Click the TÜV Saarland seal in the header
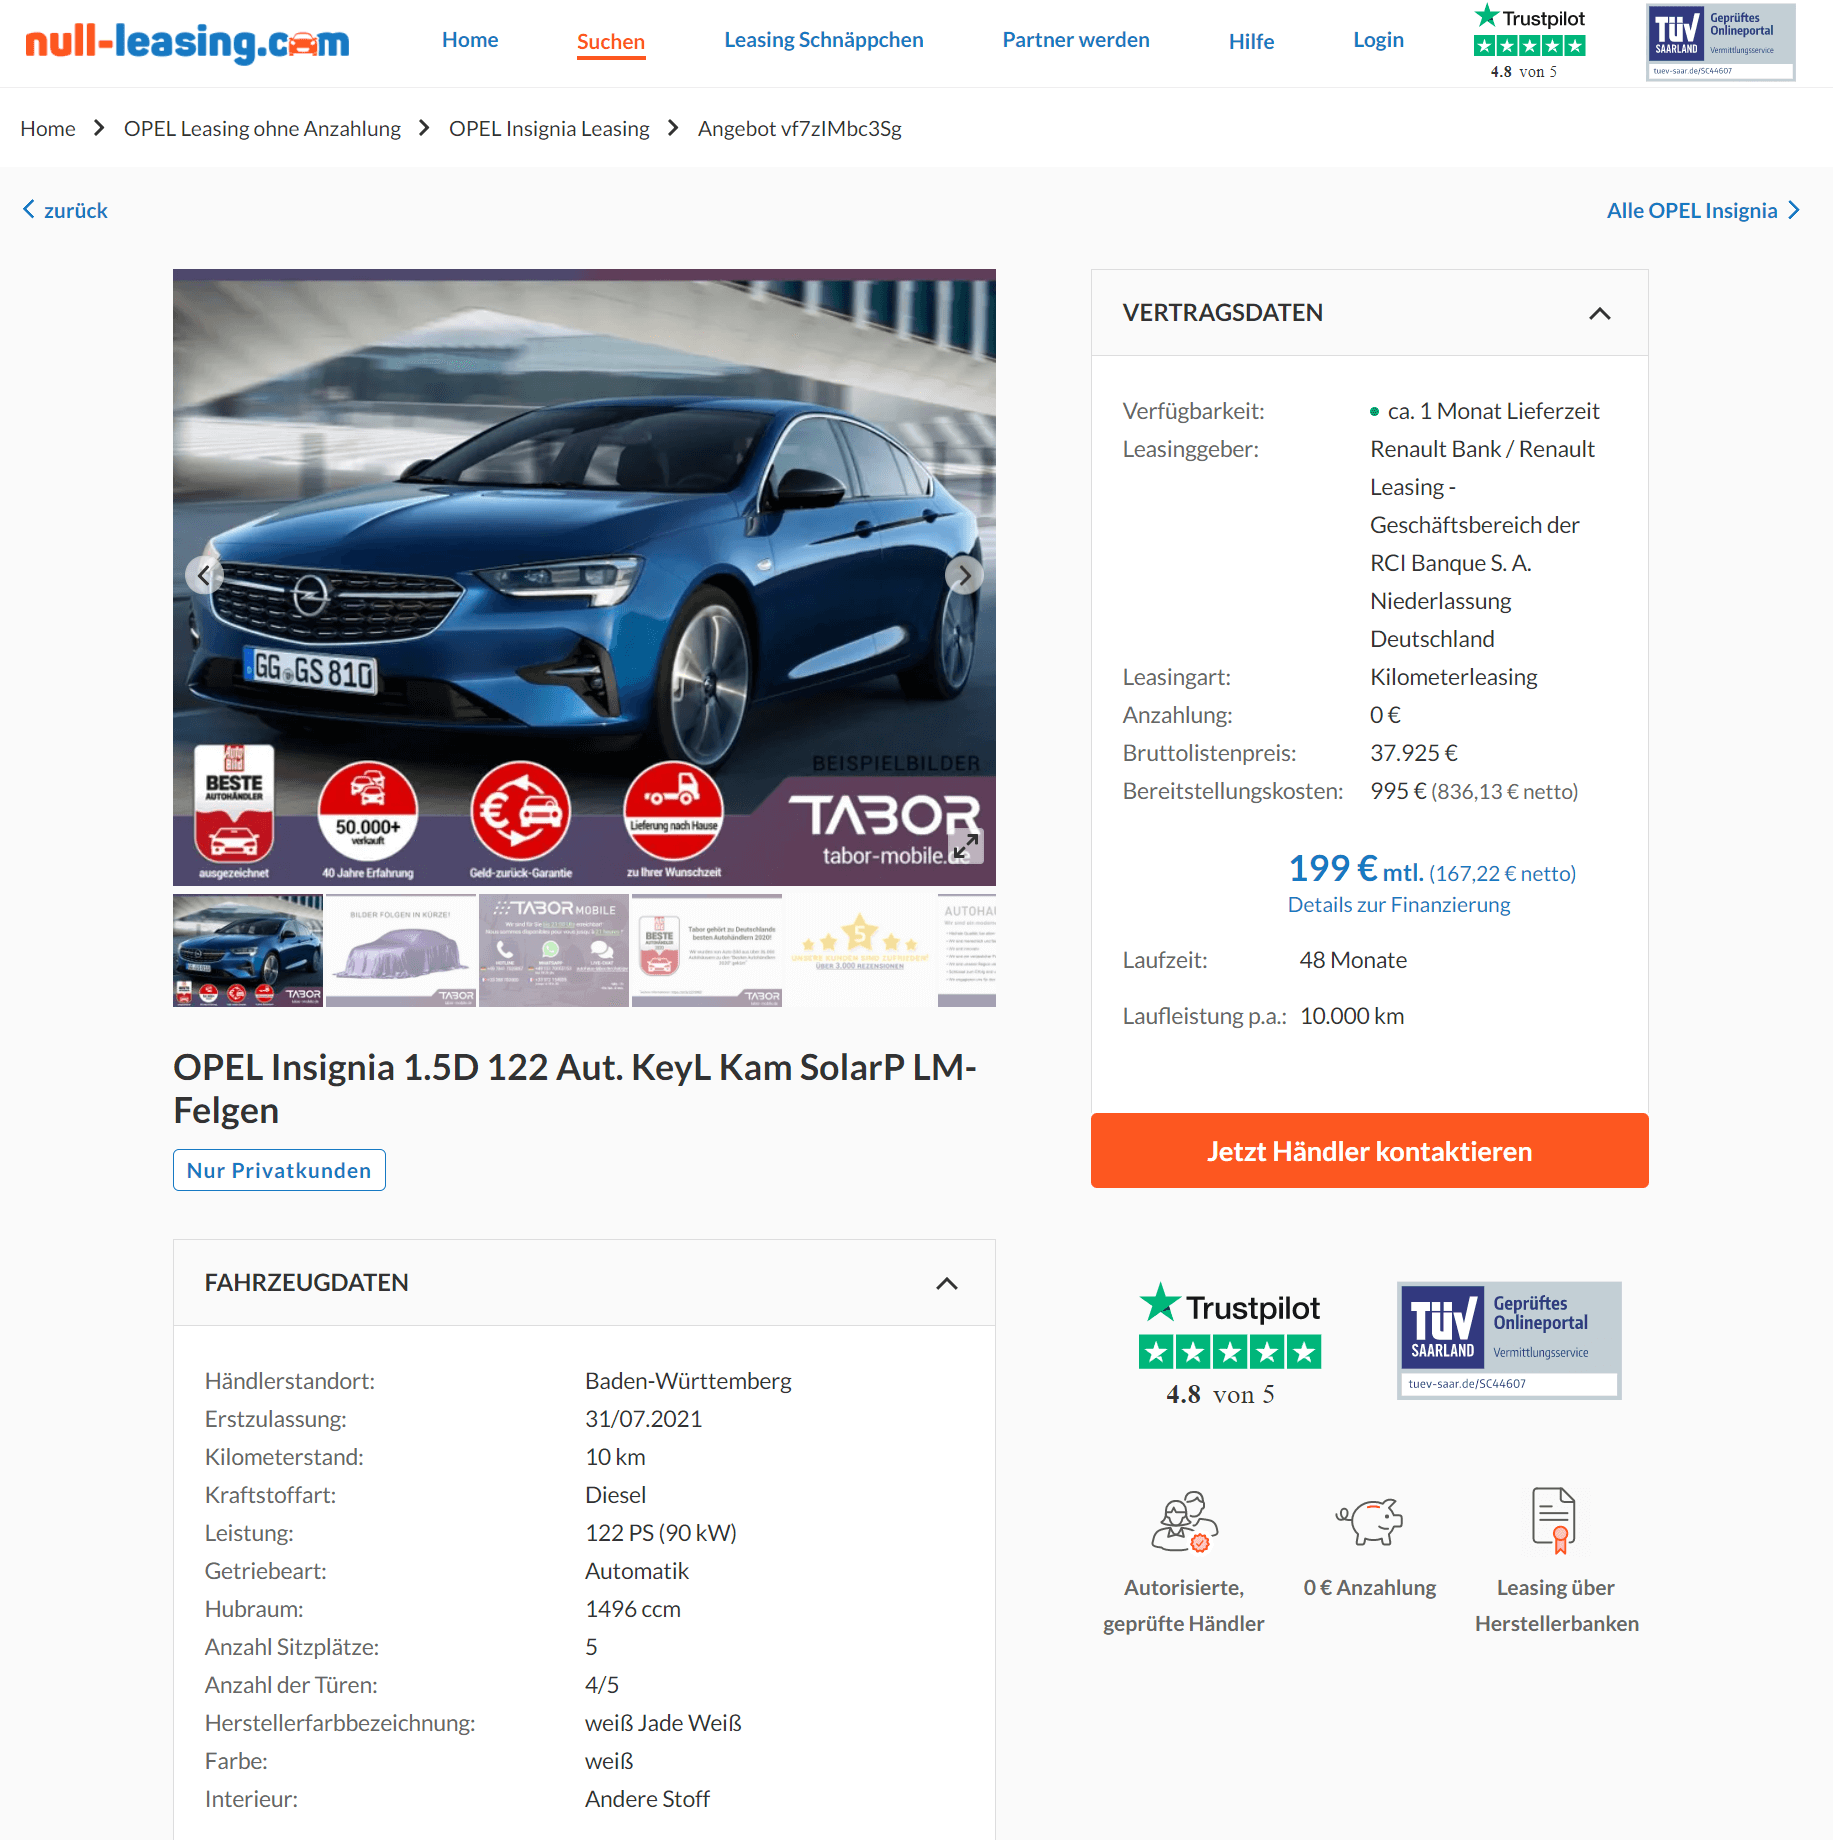1833x1840 pixels. pos(1720,42)
